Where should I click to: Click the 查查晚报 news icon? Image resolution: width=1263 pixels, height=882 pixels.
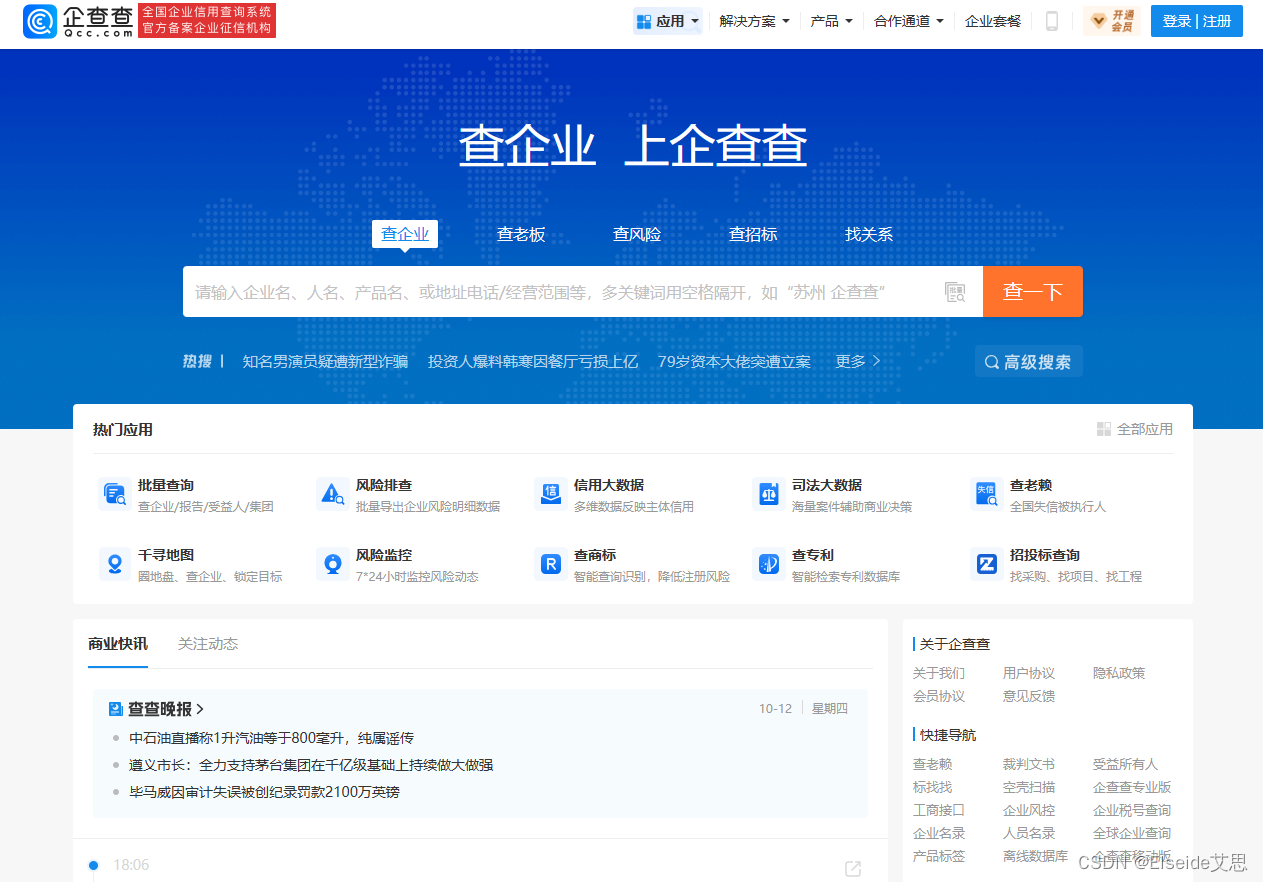click(x=116, y=709)
